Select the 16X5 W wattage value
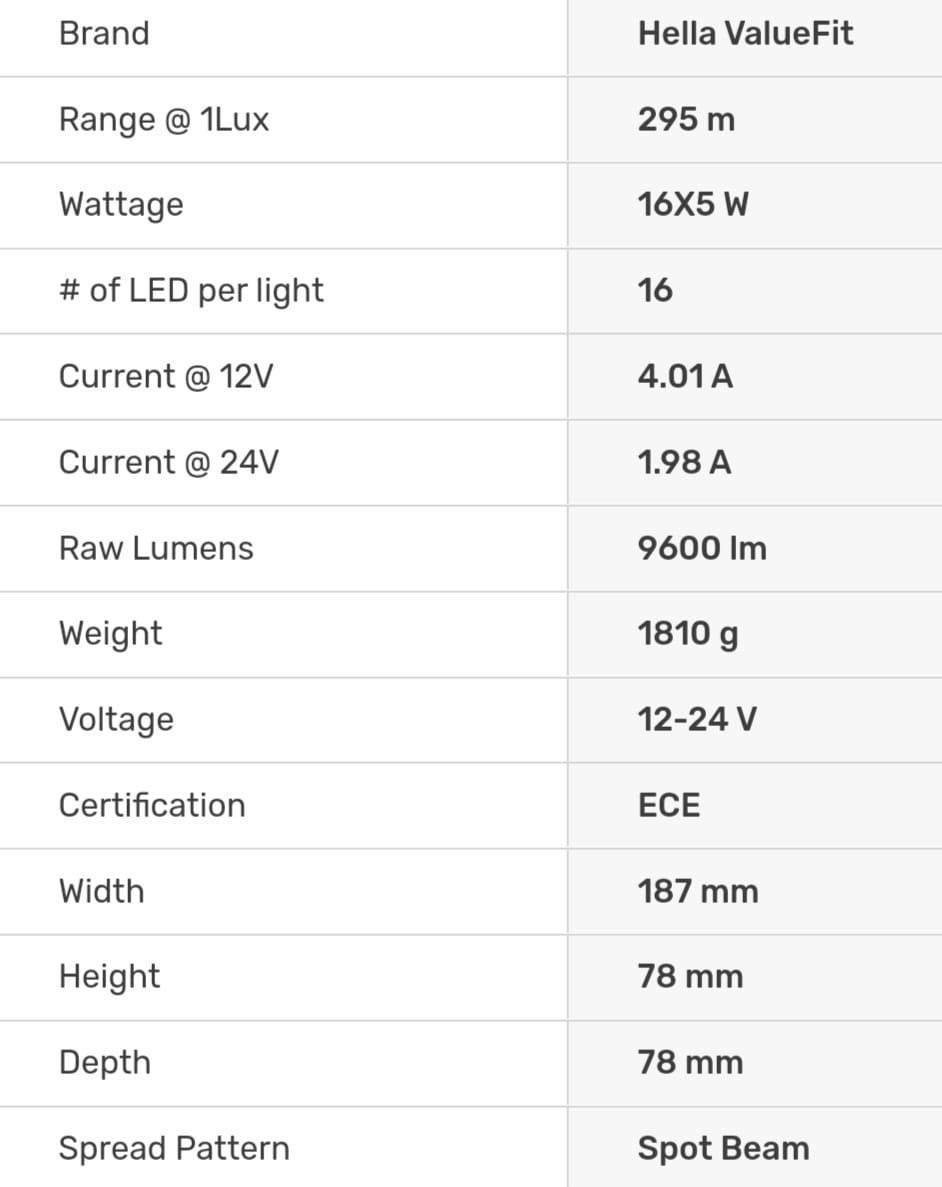This screenshot has width=942, height=1187. point(693,205)
